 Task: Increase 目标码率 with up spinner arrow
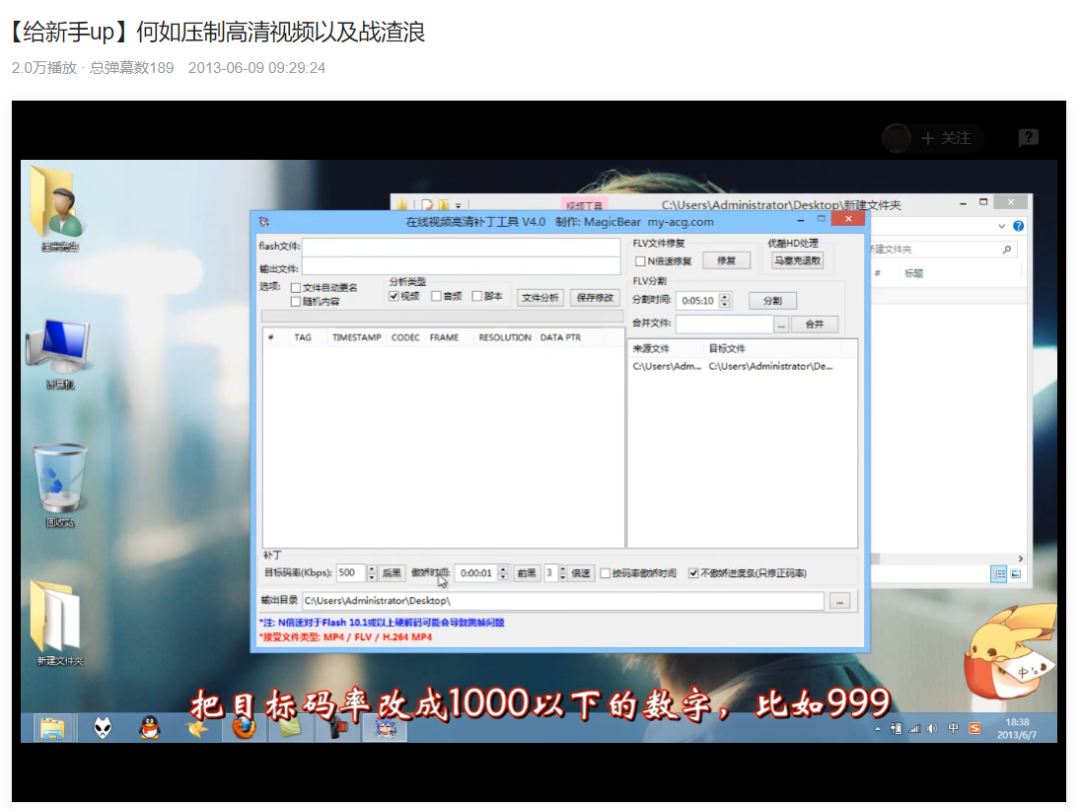pyautogui.click(x=372, y=569)
